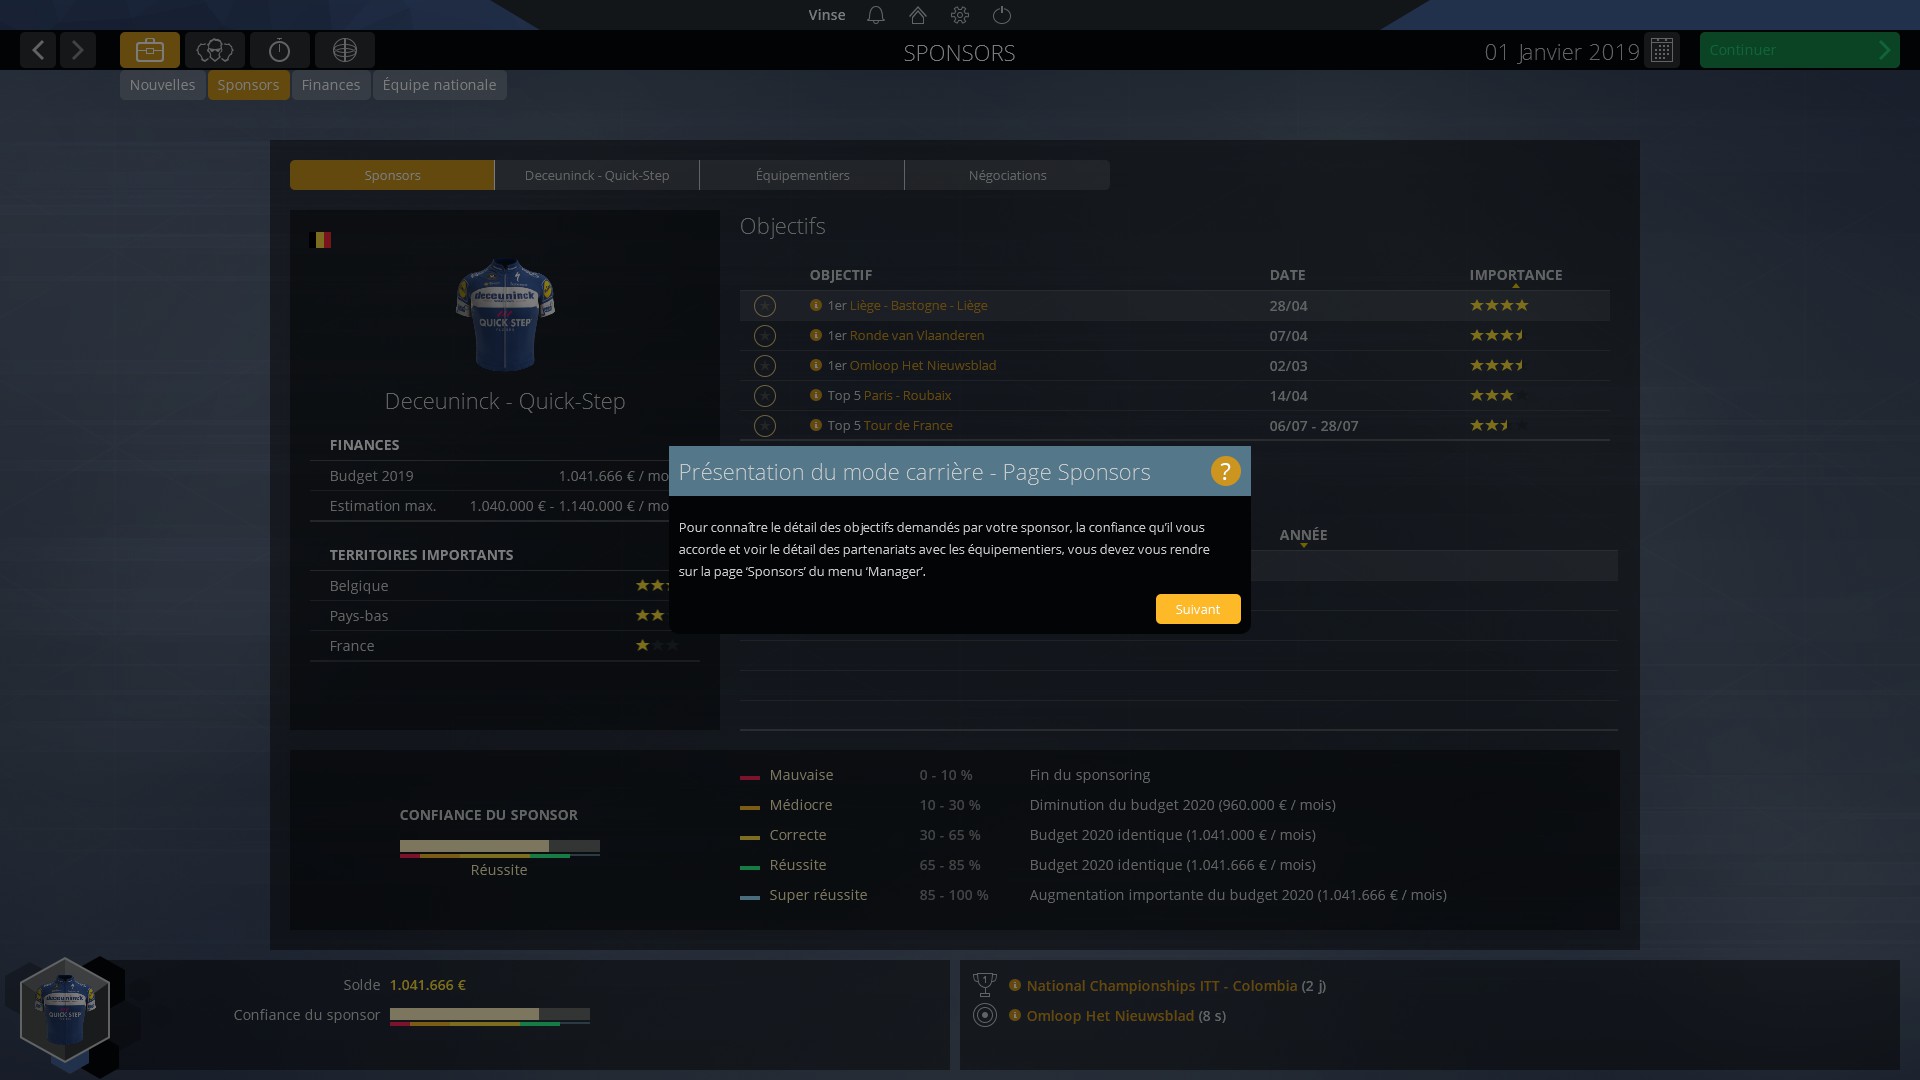
Task: Open the stopwatch training menu icon
Action: pyautogui.click(x=280, y=50)
